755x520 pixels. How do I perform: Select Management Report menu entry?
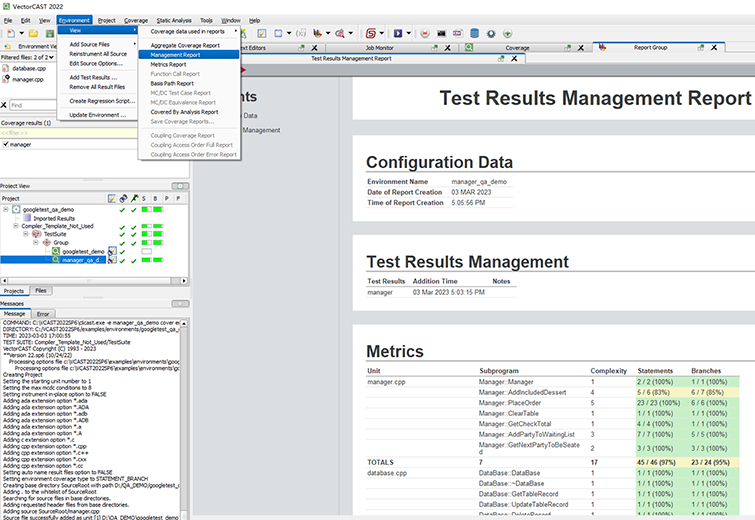[189, 55]
